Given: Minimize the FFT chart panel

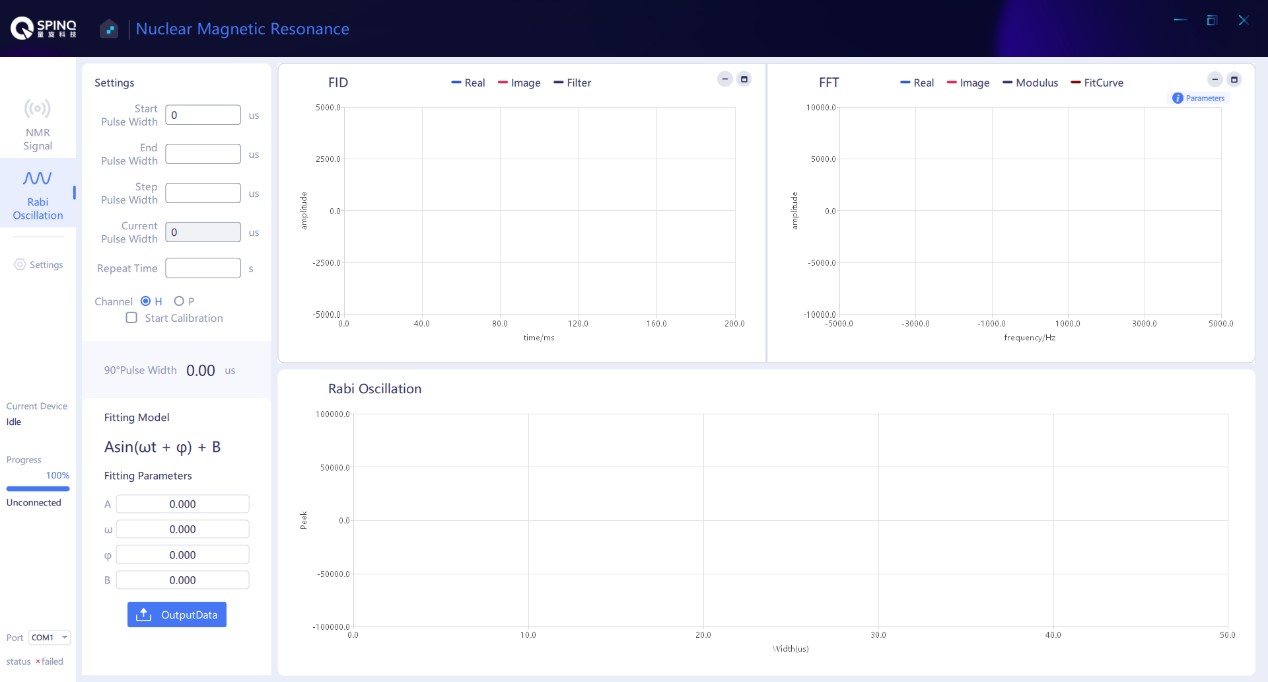Looking at the screenshot, I should tap(1215, 79).
